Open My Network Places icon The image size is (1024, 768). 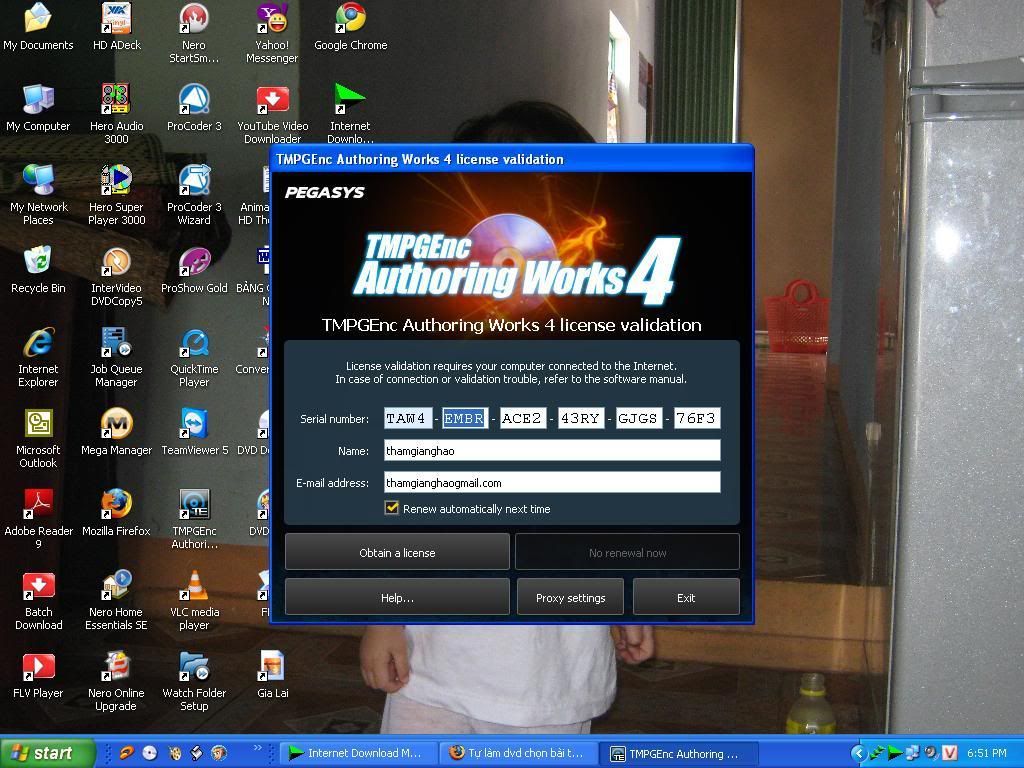(x=39, y=195)
